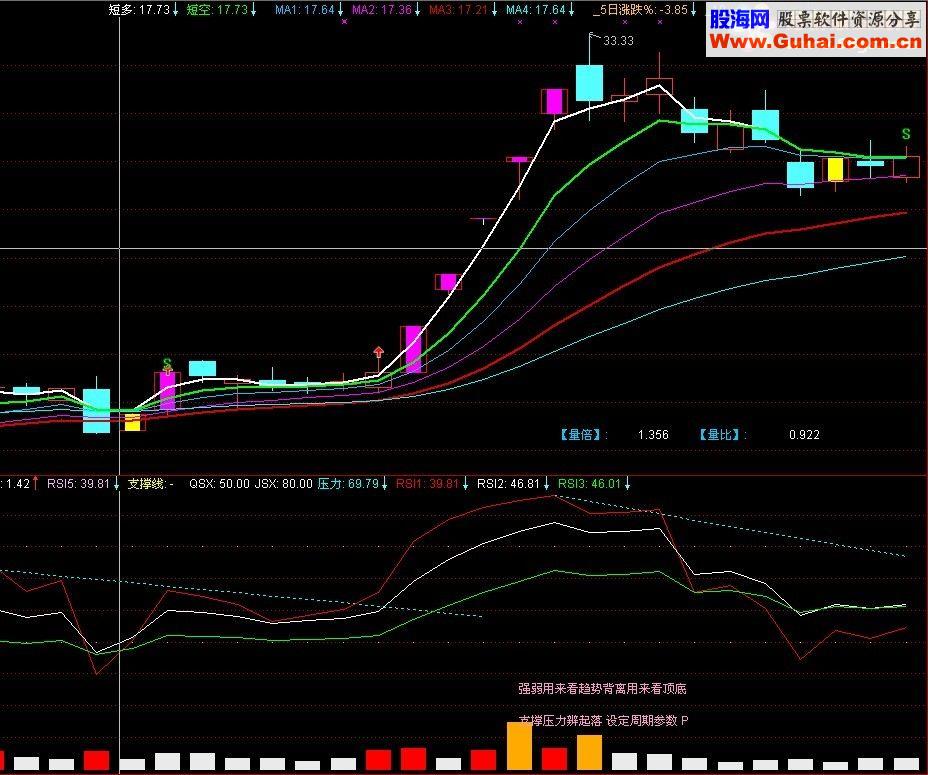Select the _5日涨跌%: -3.85 label
Viewport: 928px width, 775px height.
tap(640, 10)
